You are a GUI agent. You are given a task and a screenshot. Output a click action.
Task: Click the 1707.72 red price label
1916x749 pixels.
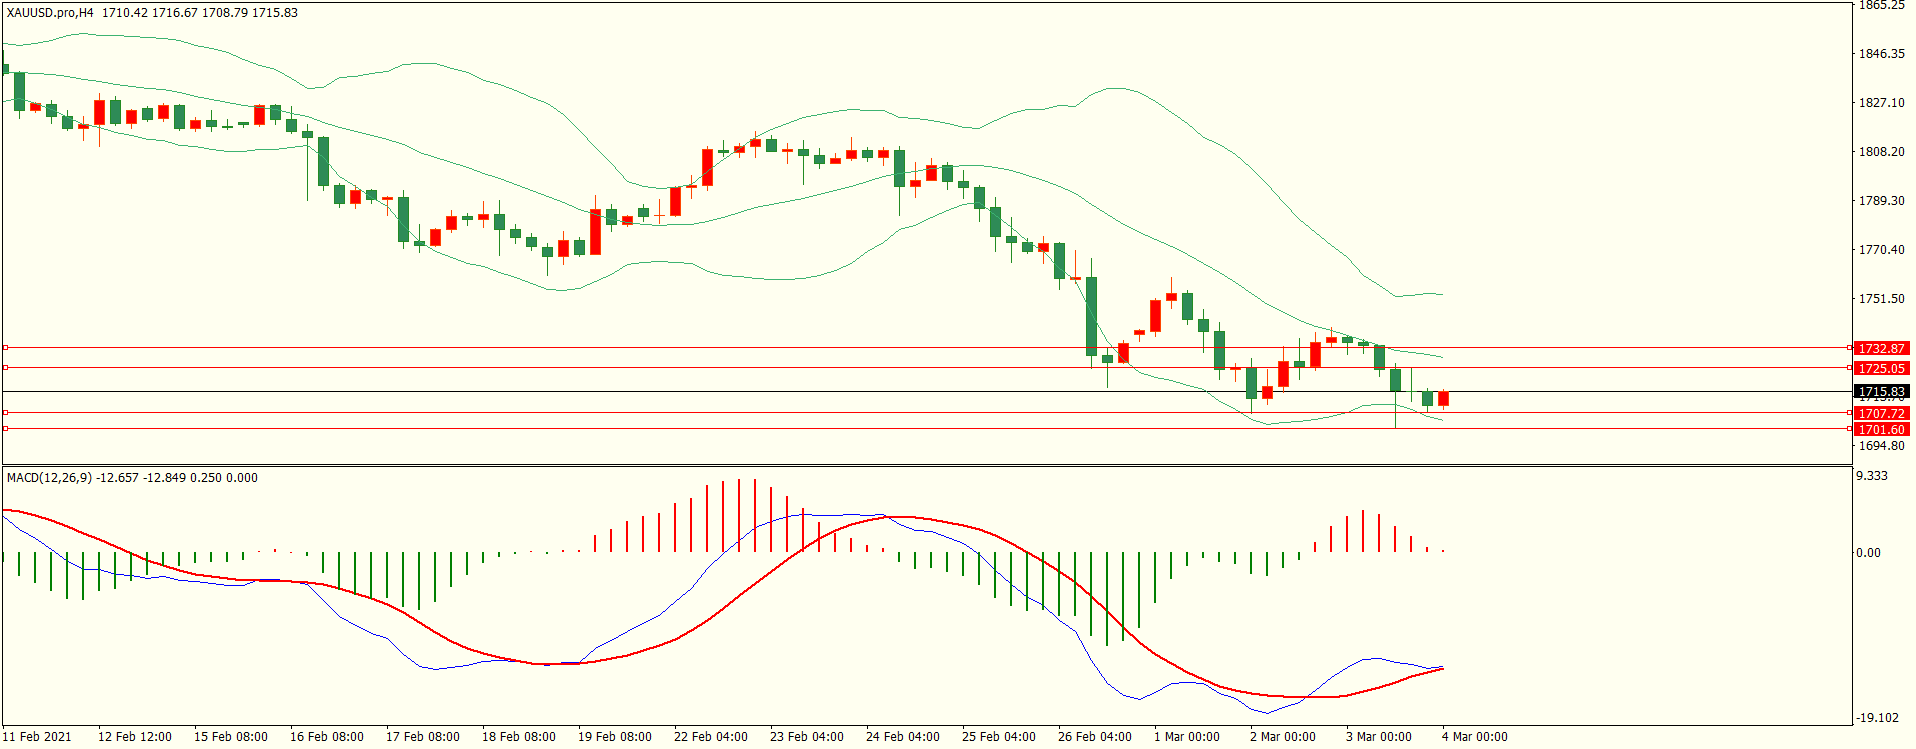pos(1881,414)
